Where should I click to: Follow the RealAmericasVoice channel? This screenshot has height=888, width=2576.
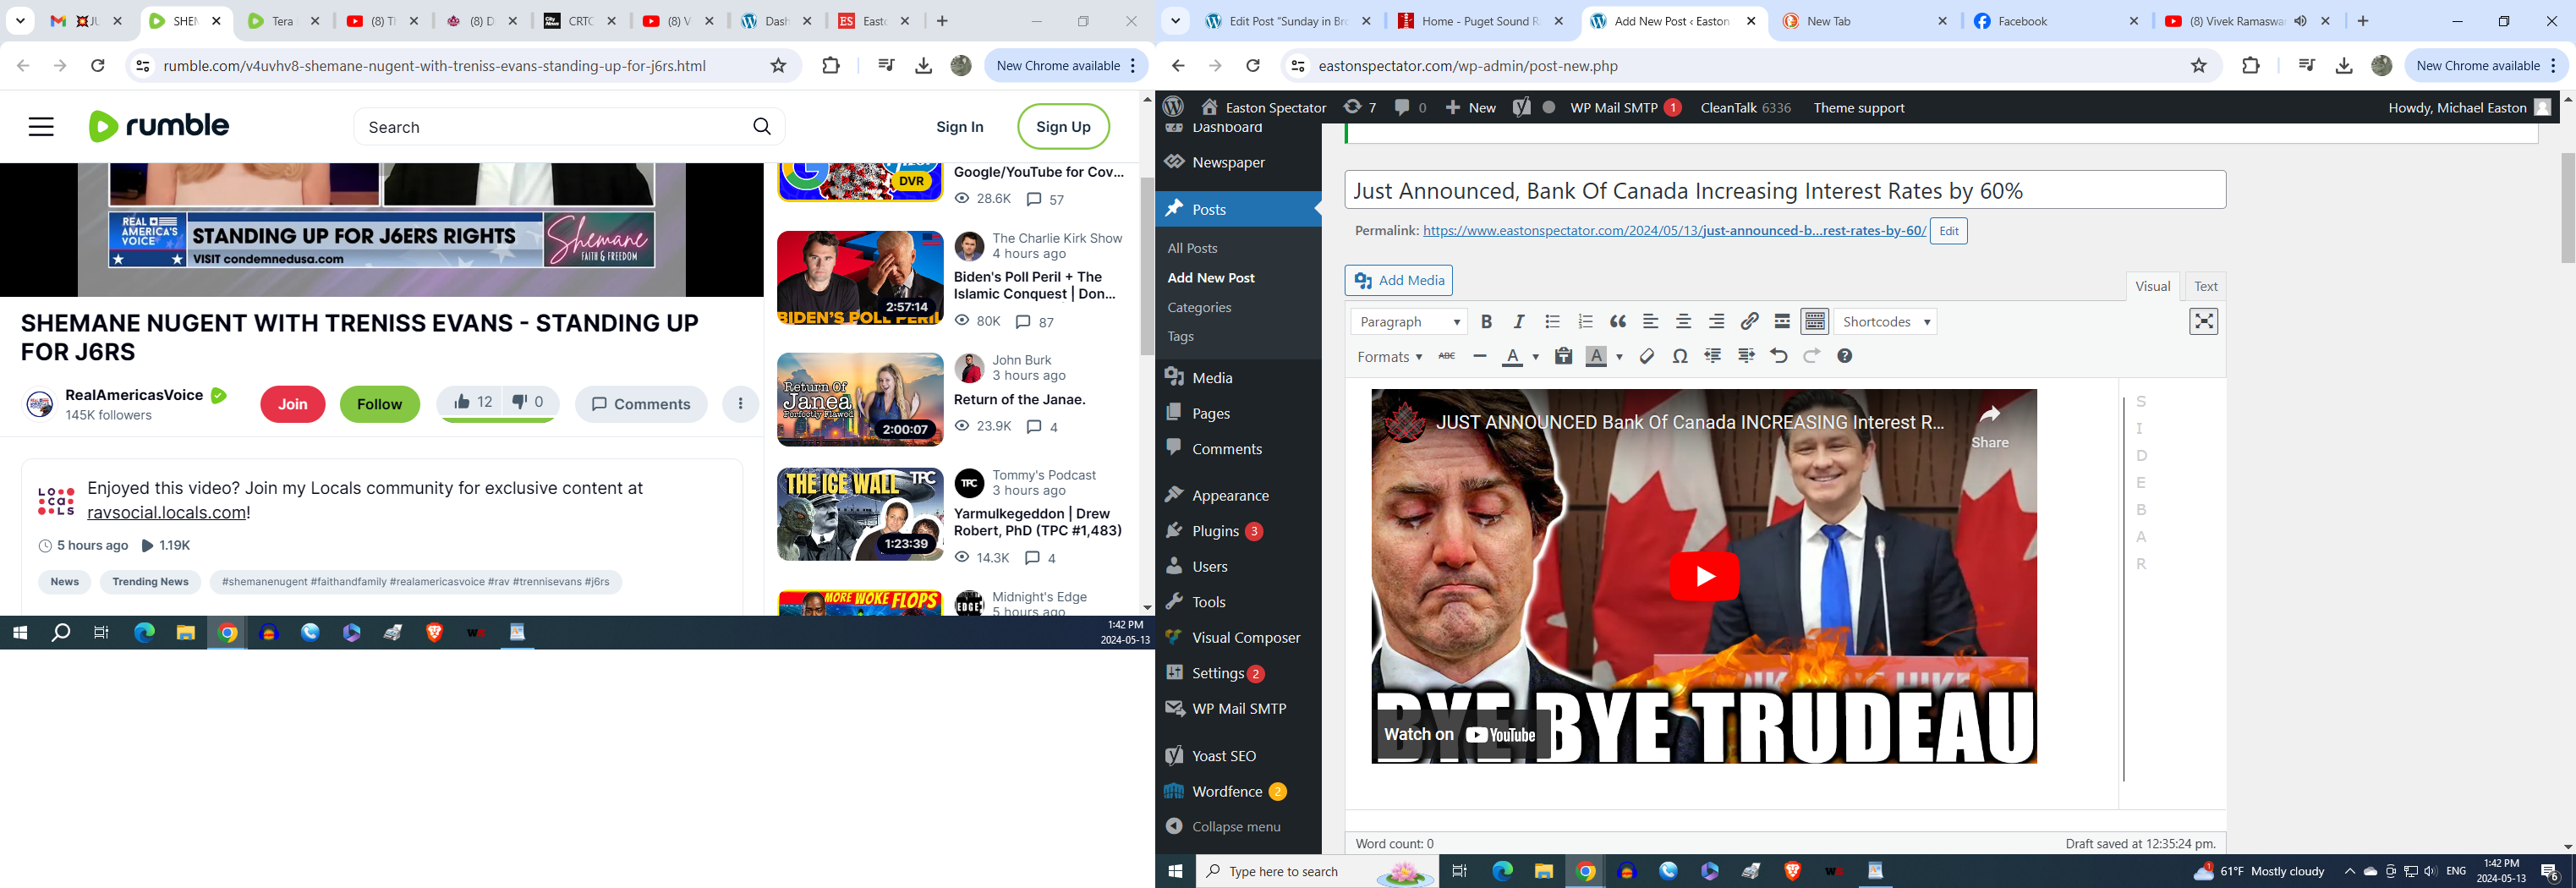380,404
